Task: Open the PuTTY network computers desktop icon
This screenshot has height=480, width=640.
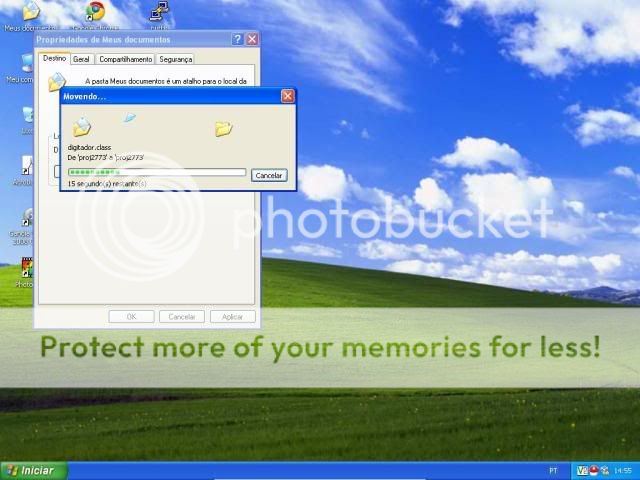Action: coord(159,11)
